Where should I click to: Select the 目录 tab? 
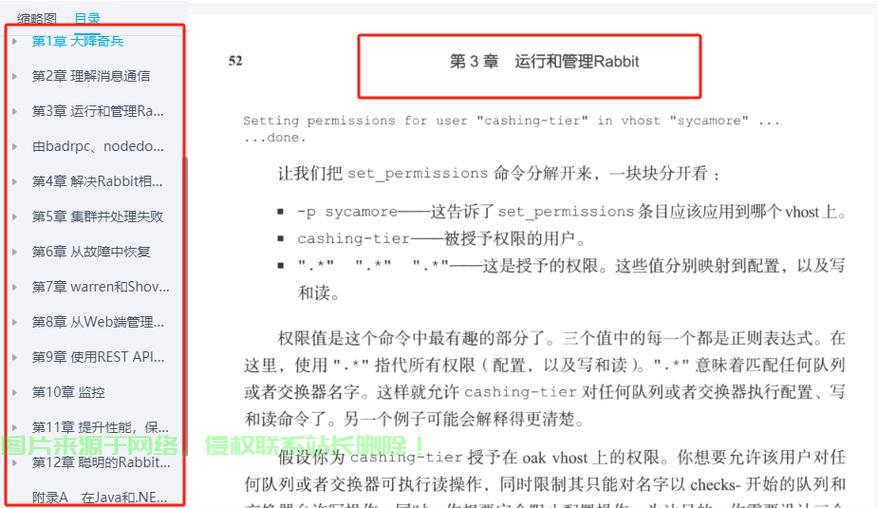pos(87,18)
